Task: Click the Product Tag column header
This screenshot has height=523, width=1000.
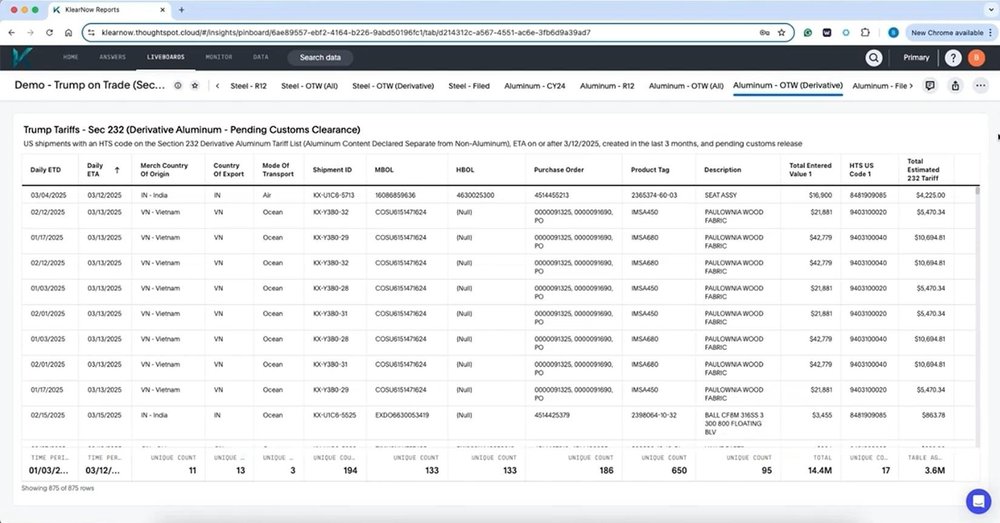Action: coord(650,170)
